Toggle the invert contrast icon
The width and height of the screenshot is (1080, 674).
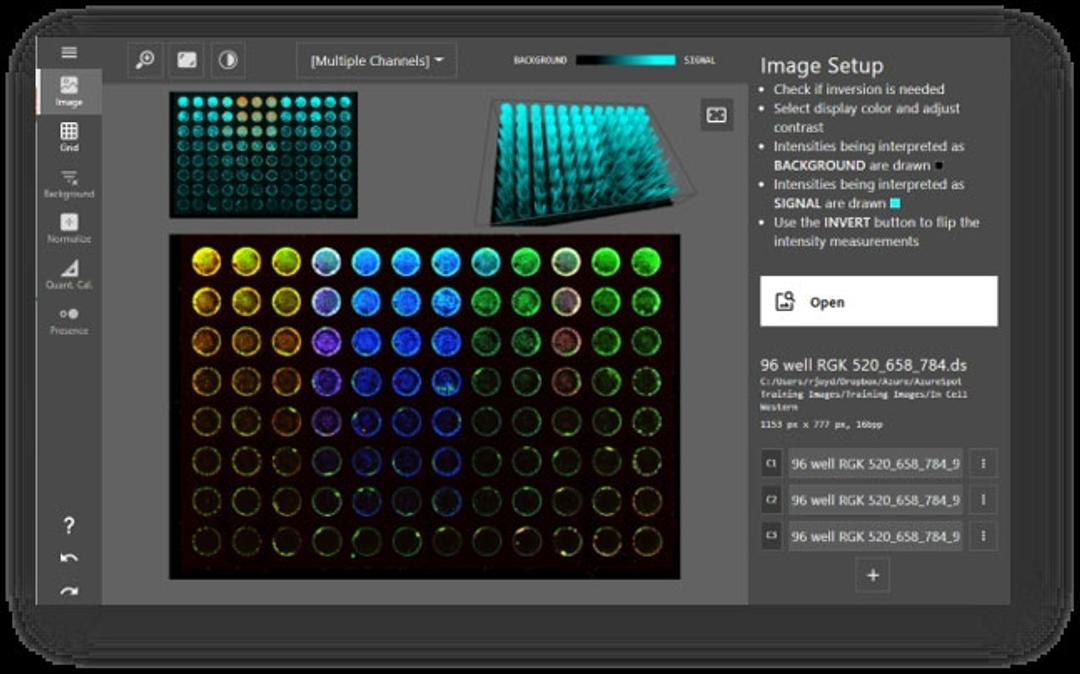coord(228,61)
